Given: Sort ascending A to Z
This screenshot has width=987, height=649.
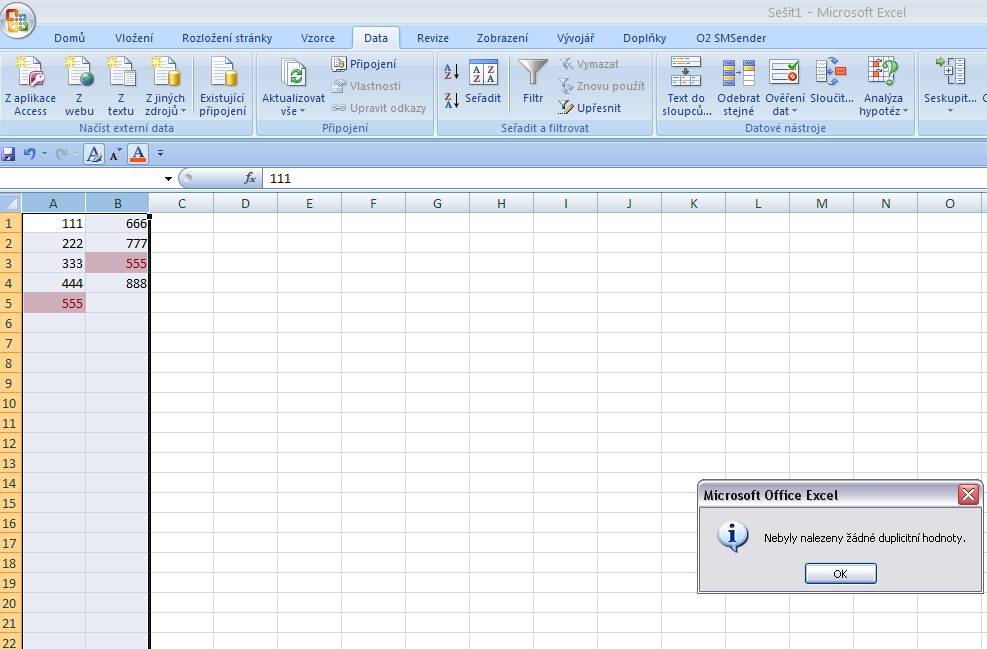Looking at the screenshot, I should [451, 72].
